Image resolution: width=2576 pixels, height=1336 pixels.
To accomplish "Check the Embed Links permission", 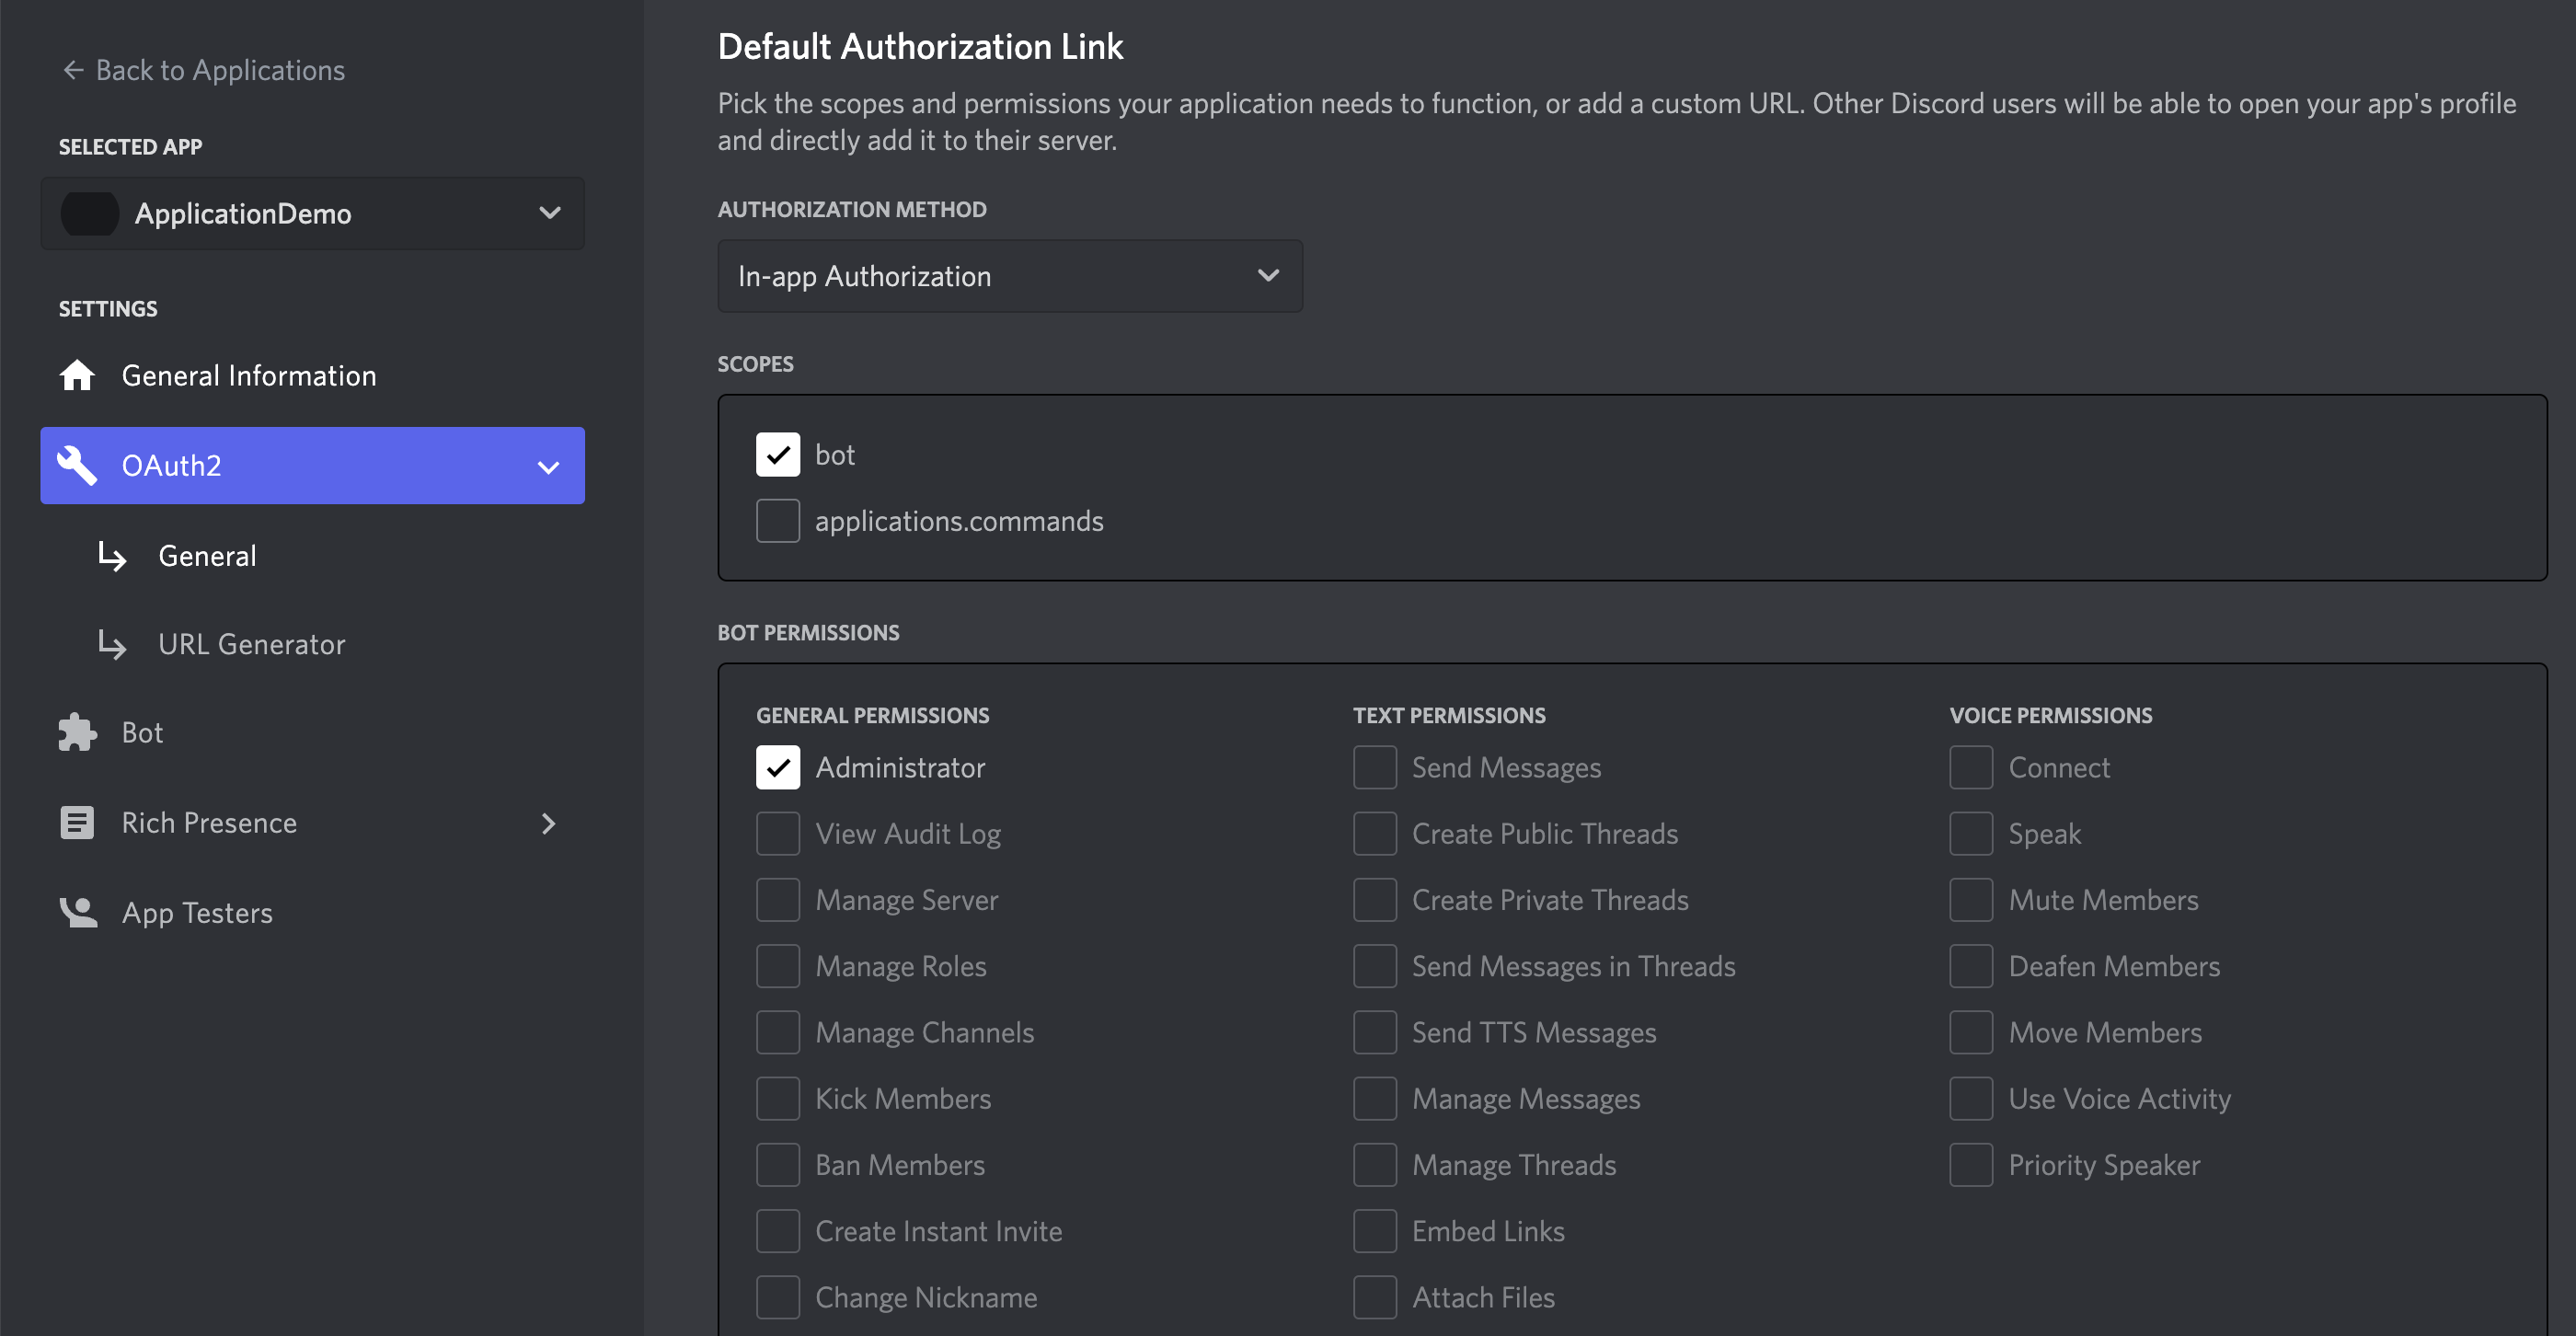I will pos(1375,1231).
